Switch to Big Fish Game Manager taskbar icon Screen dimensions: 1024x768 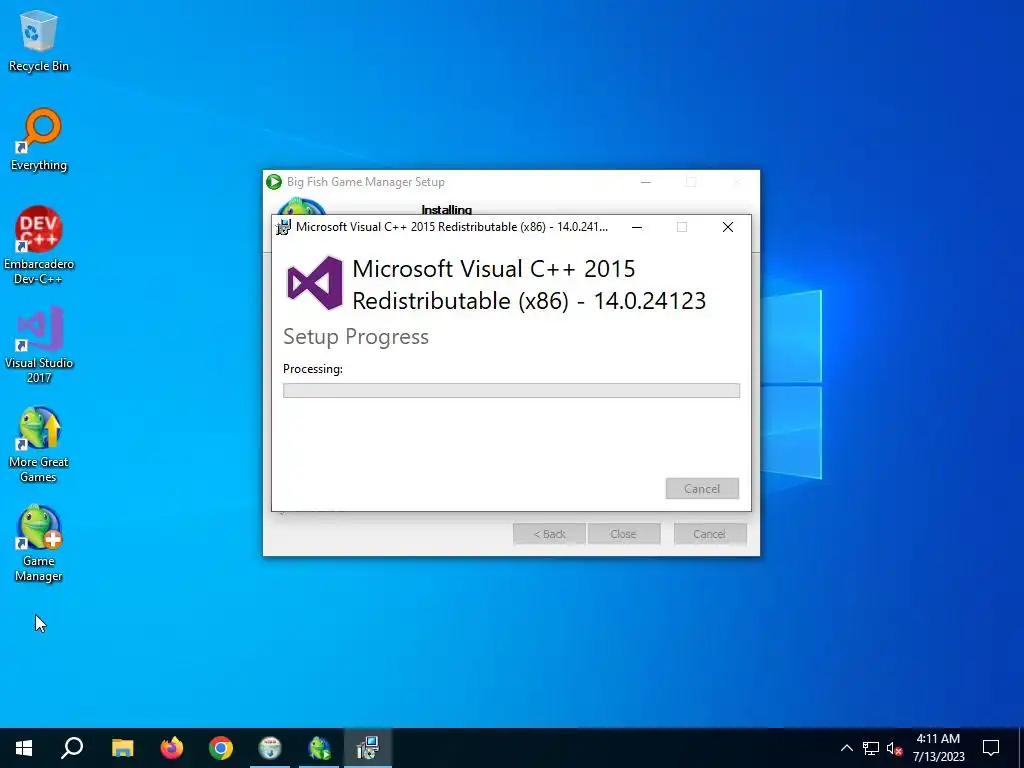click(x=319, y=748)
